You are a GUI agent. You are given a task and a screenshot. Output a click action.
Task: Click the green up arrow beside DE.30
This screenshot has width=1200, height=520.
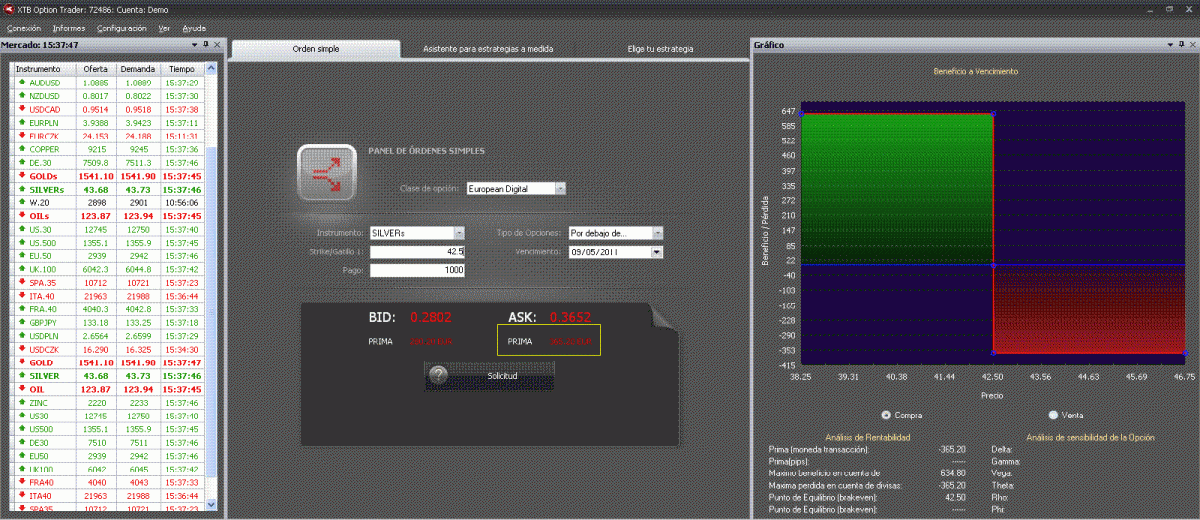21,162
